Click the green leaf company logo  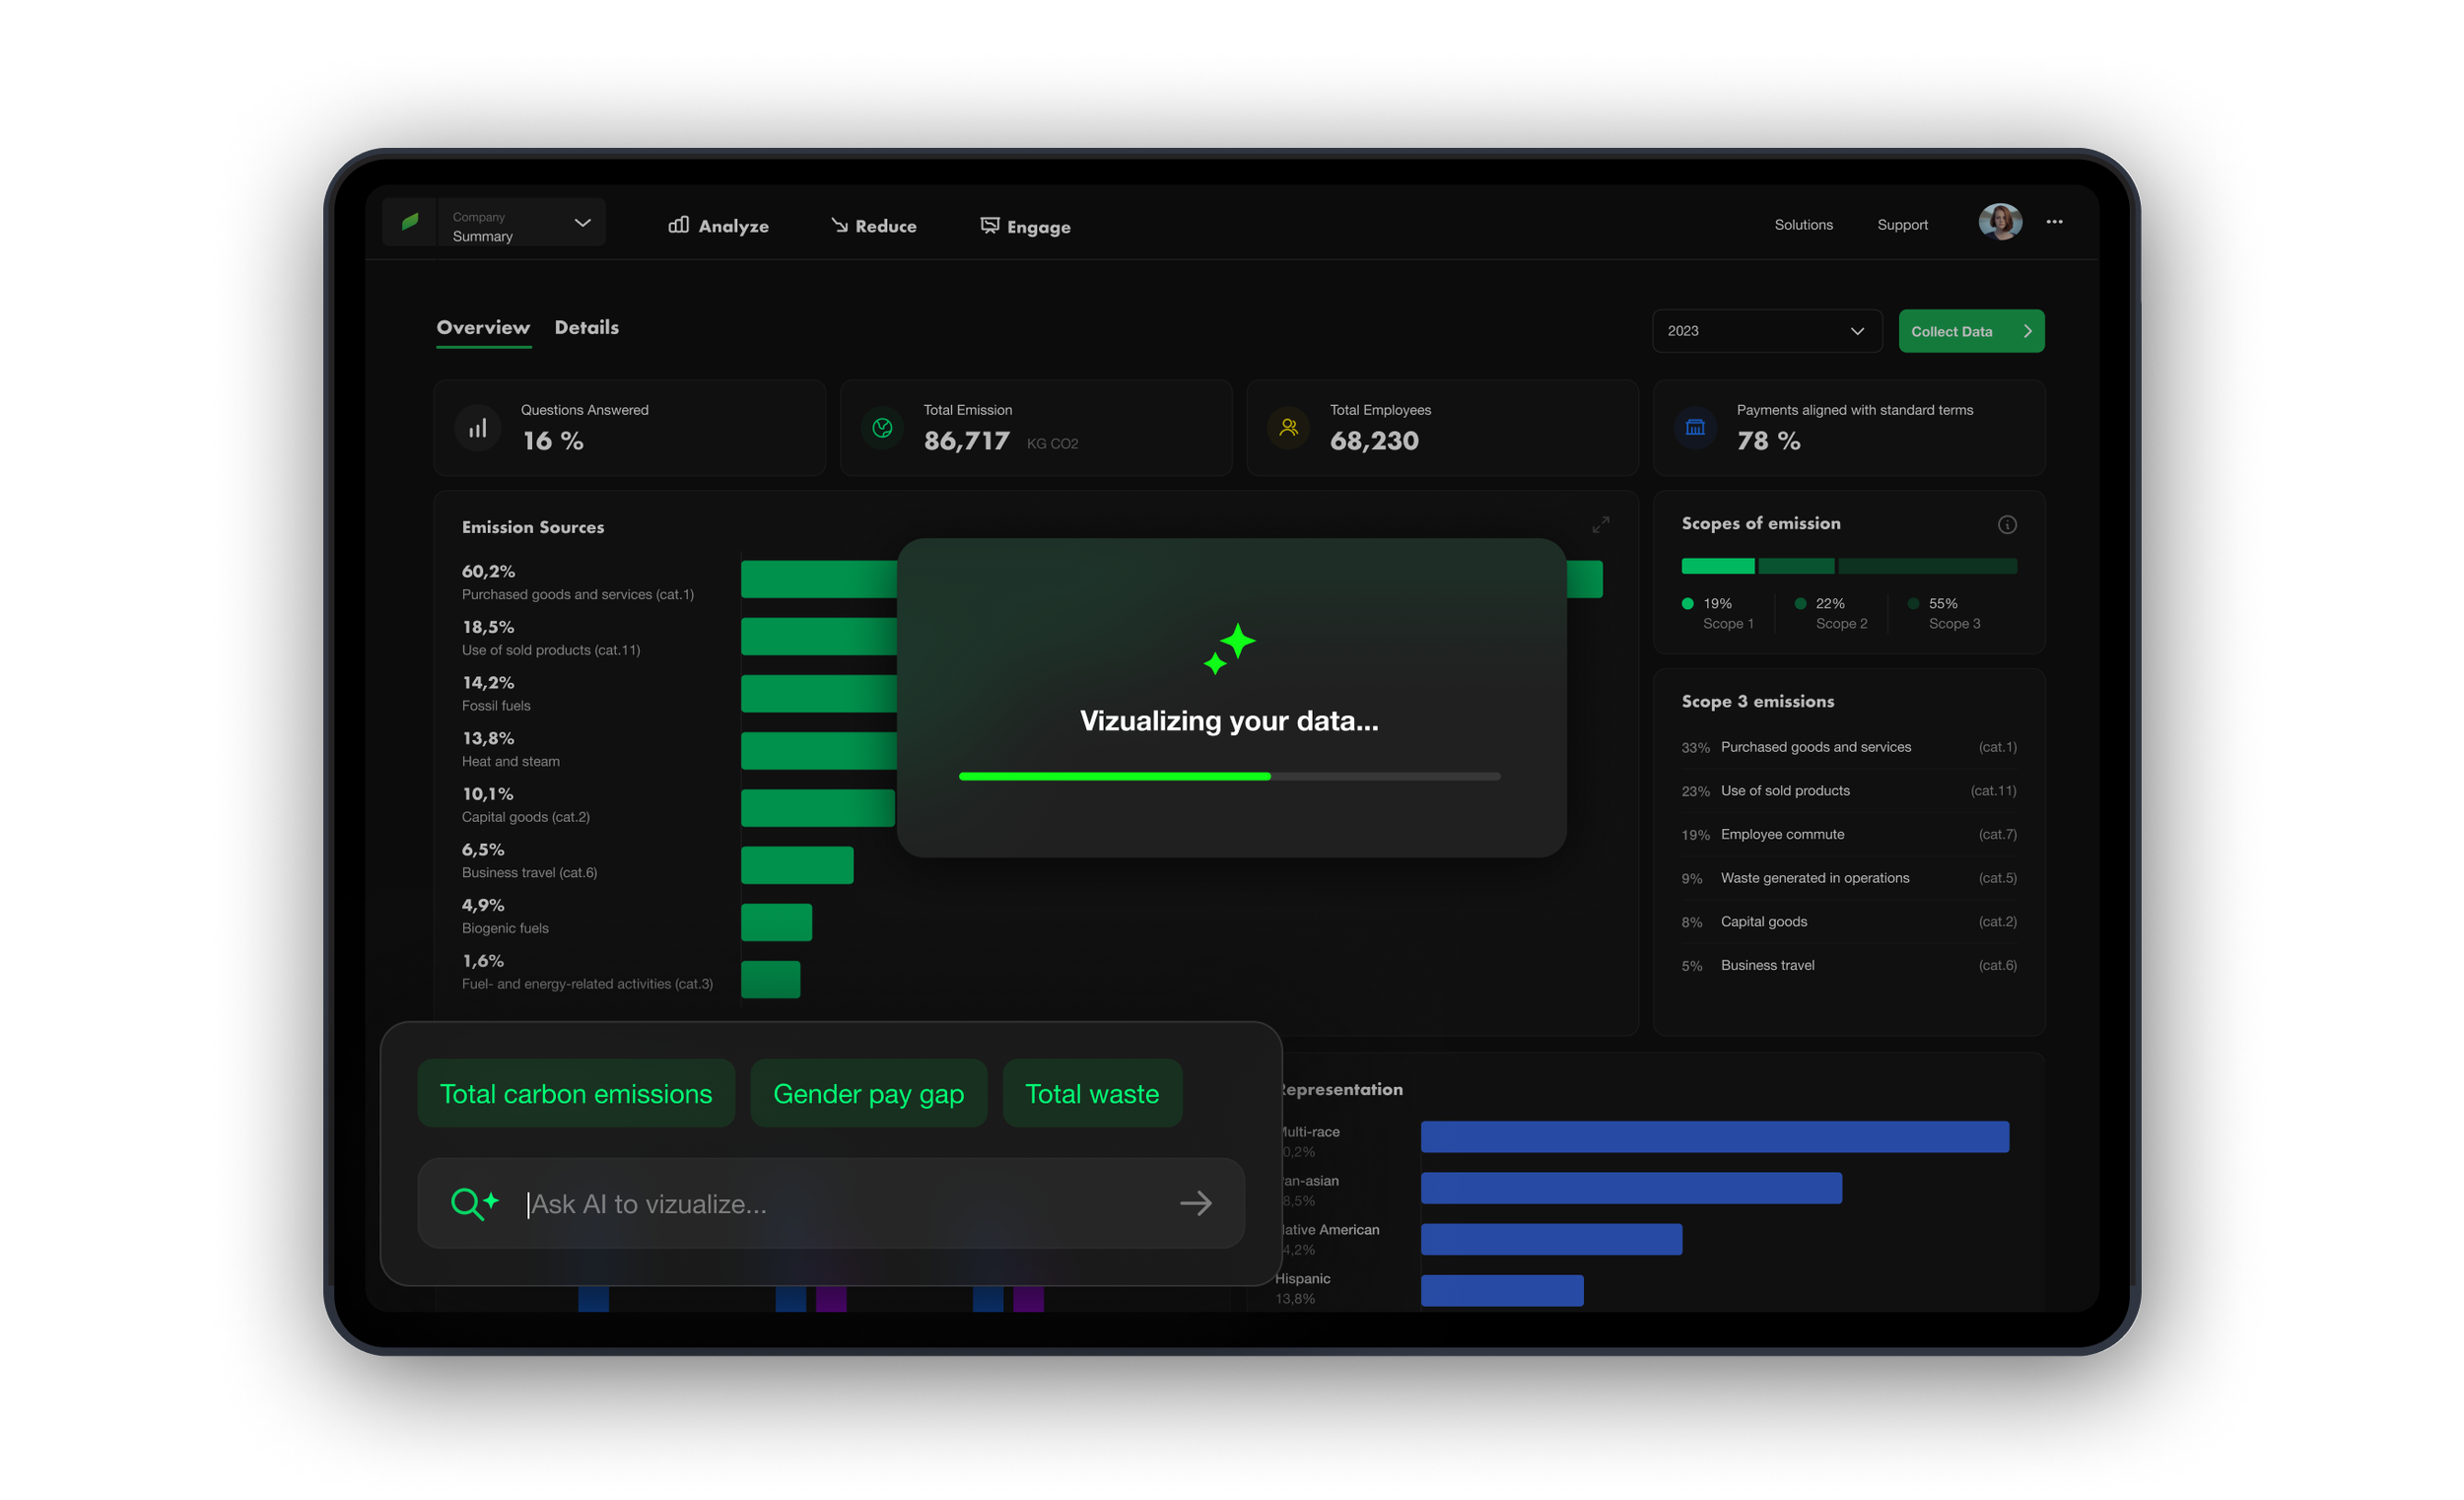(x=410, y=222)
